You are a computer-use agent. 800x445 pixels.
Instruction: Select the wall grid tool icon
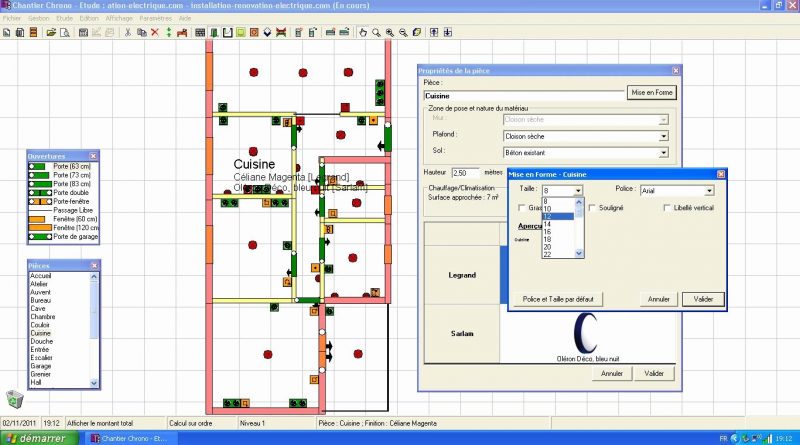(200, 32)
